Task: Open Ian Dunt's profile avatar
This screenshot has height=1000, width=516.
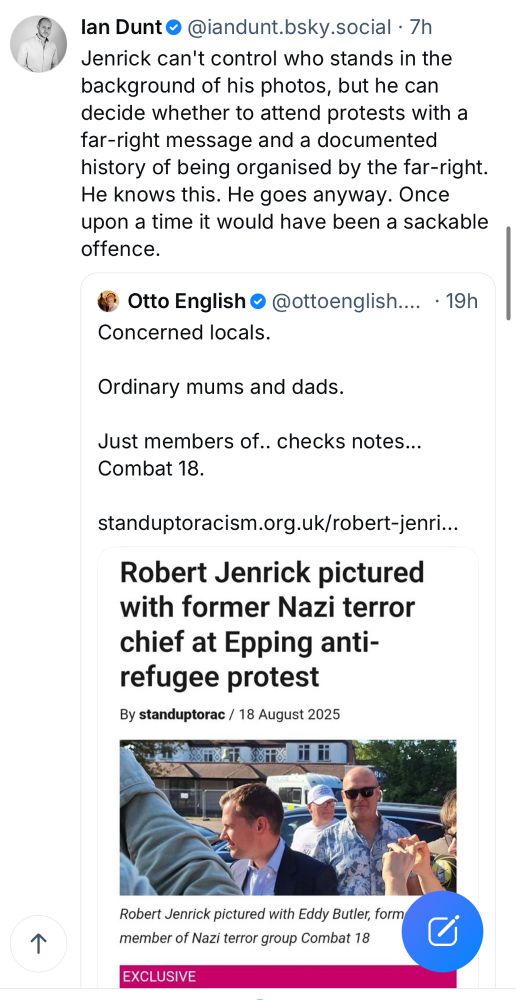Action: (38, 44)
